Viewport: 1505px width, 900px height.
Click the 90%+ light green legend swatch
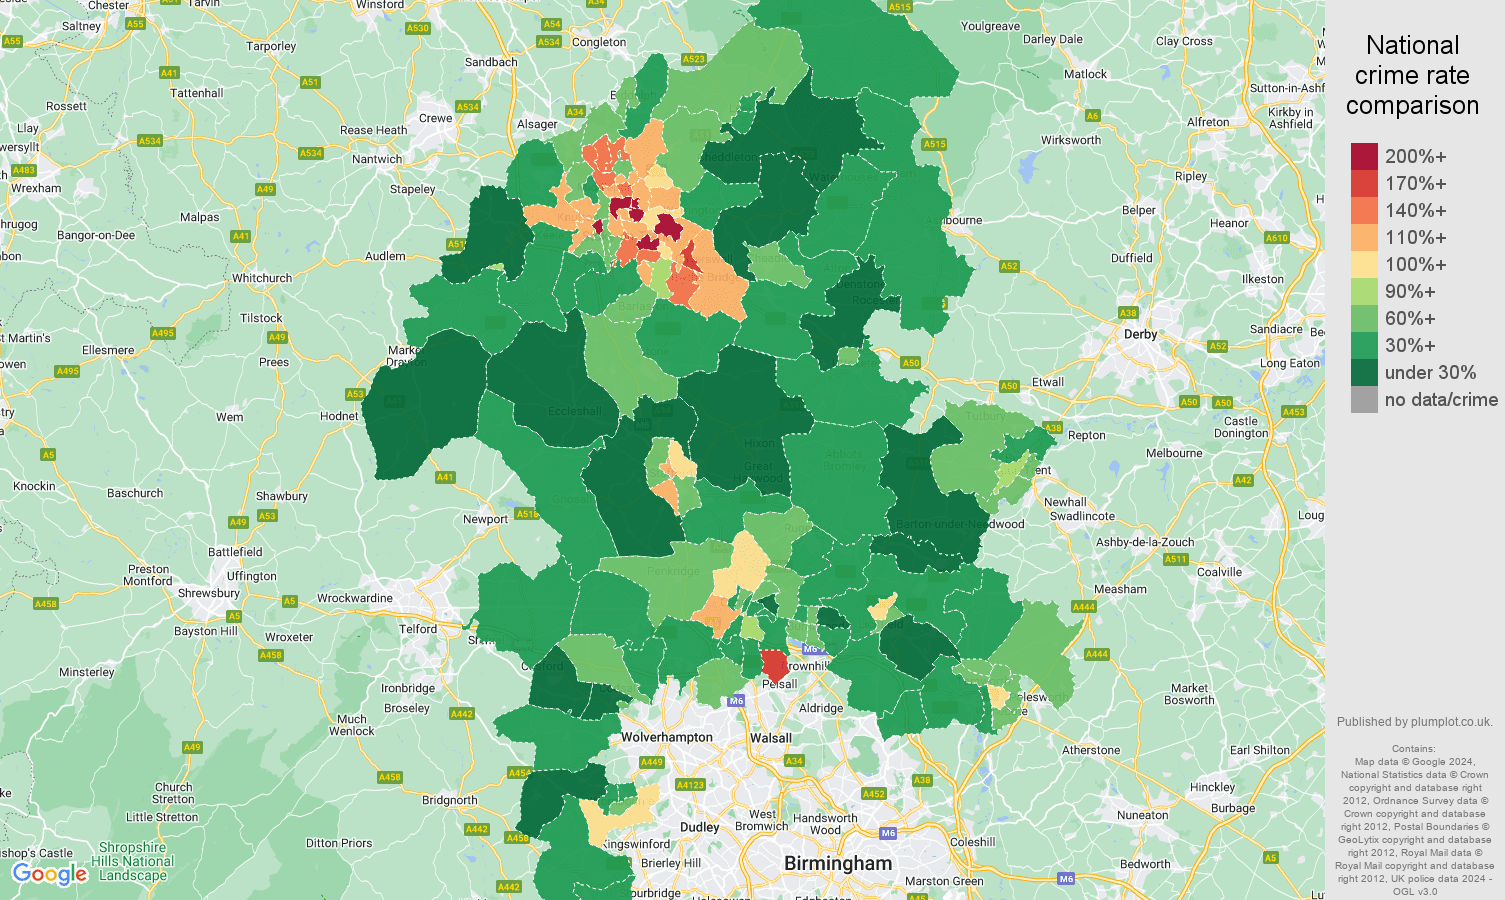1364,291
